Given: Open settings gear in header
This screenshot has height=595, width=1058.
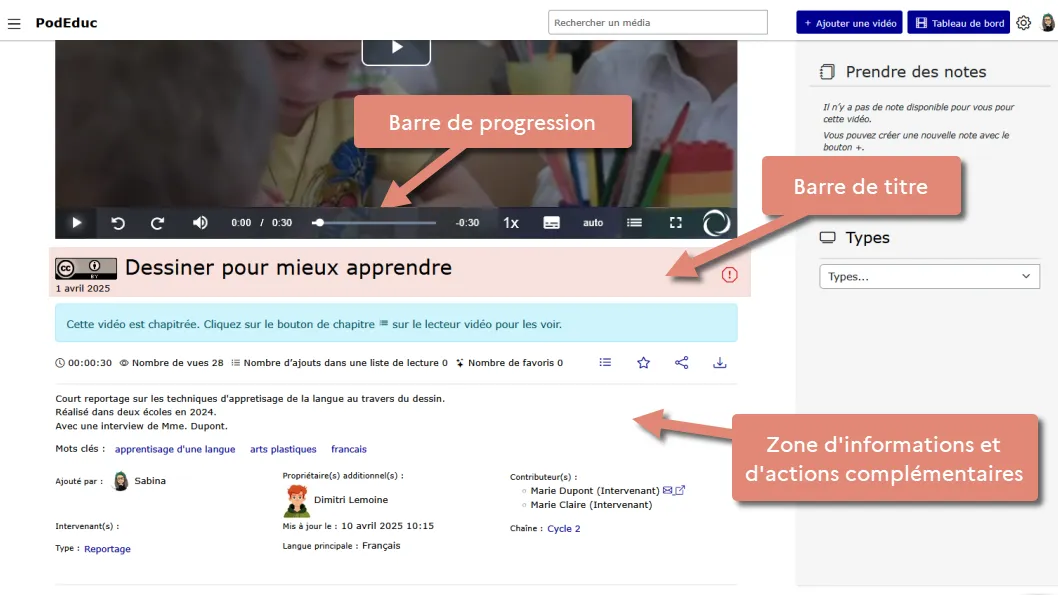Looking at the screenshot, I should [x=1024, y=23].
